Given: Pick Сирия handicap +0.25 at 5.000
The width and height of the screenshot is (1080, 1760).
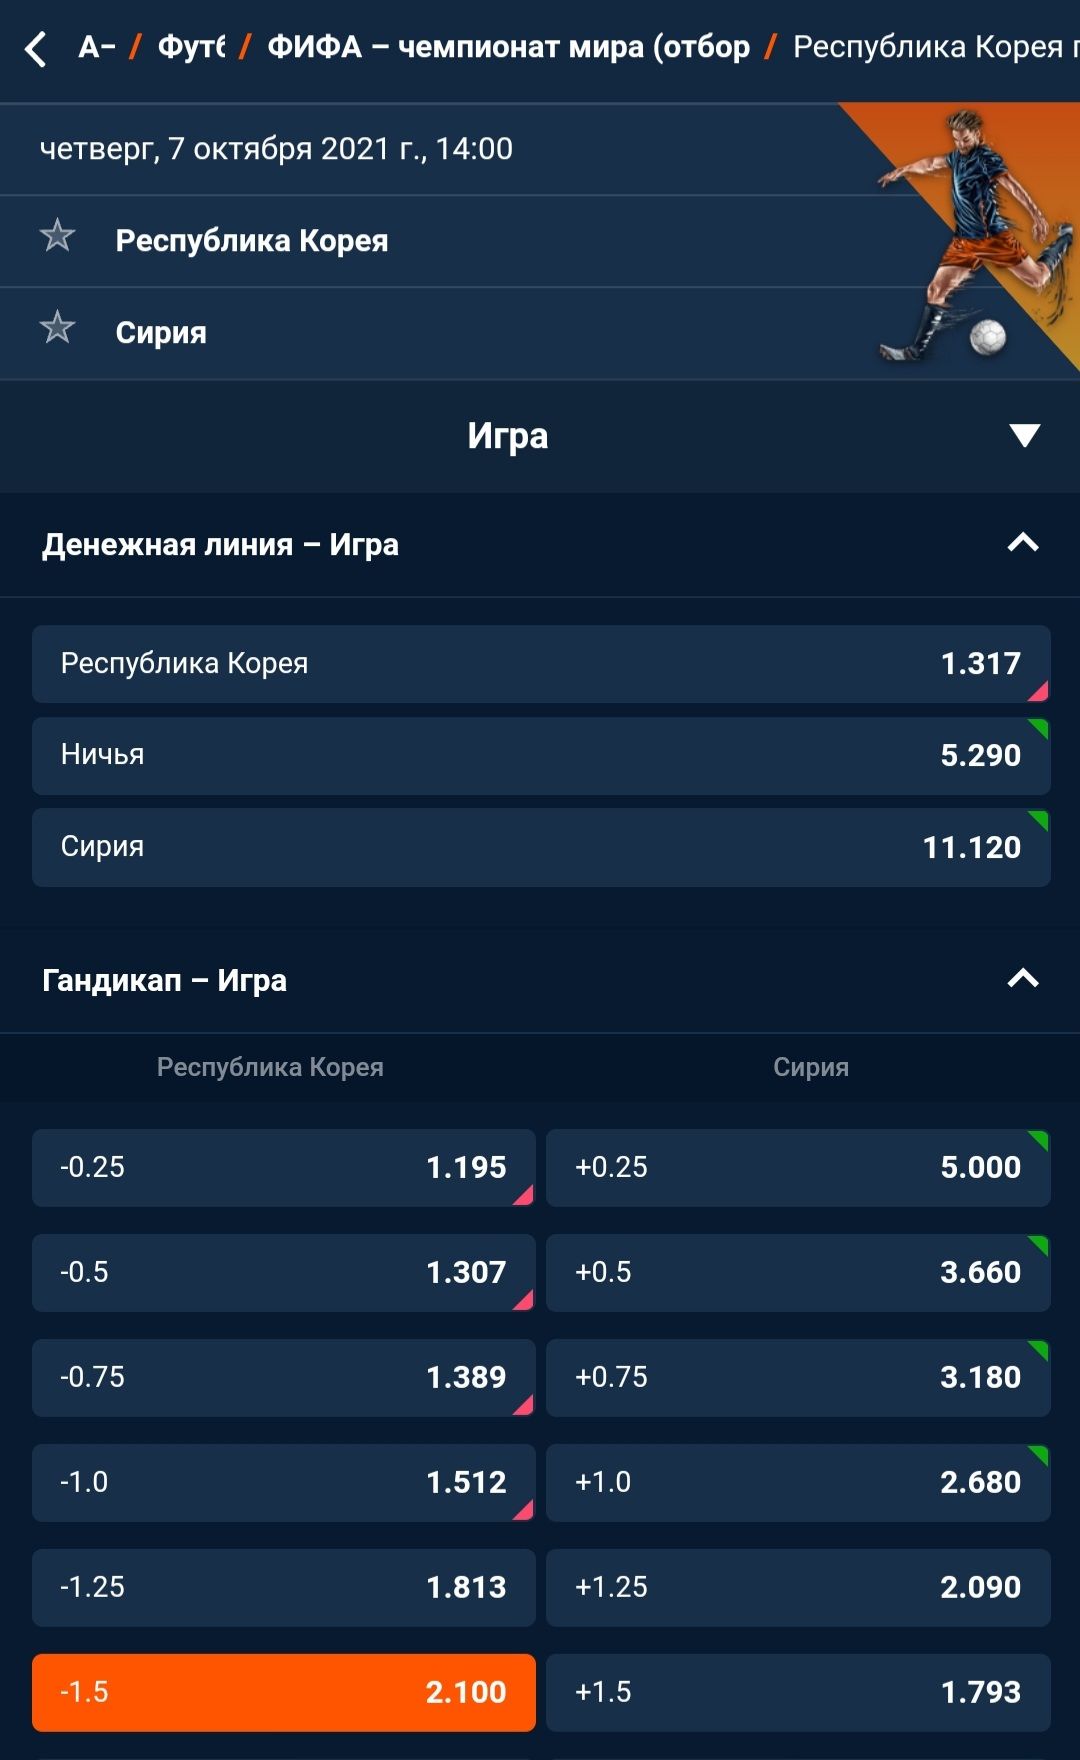Looking at the screenshot, I should (x=798, y=1168).
